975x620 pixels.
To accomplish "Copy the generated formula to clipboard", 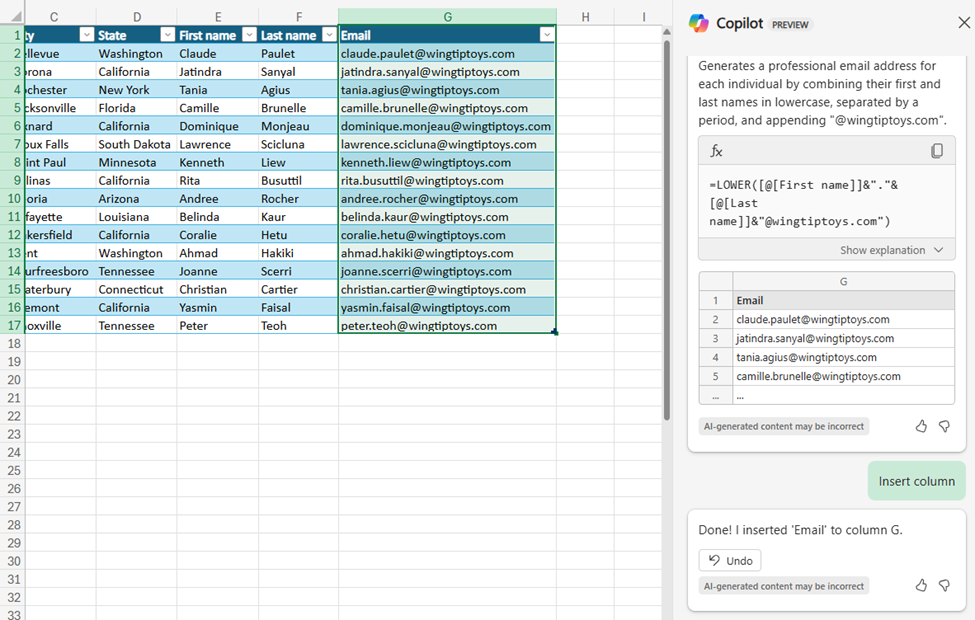I will 936,151.
